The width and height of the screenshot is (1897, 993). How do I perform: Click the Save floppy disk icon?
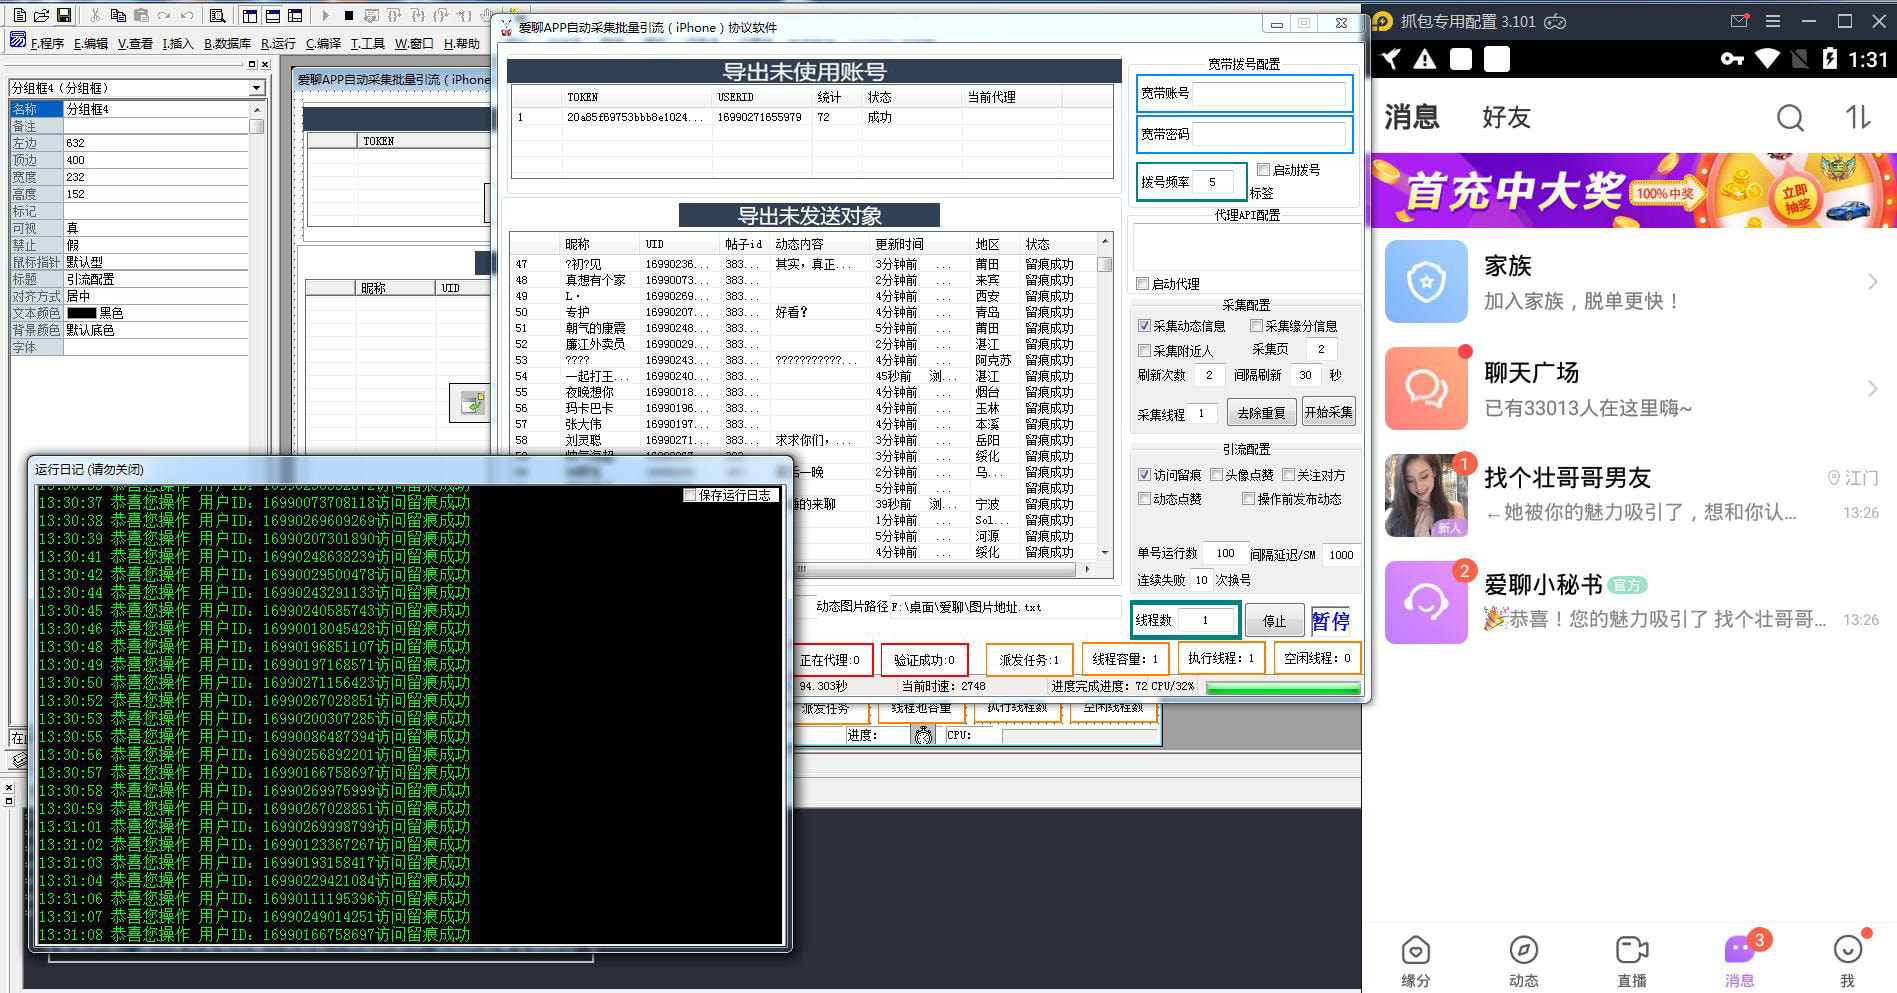64,15
